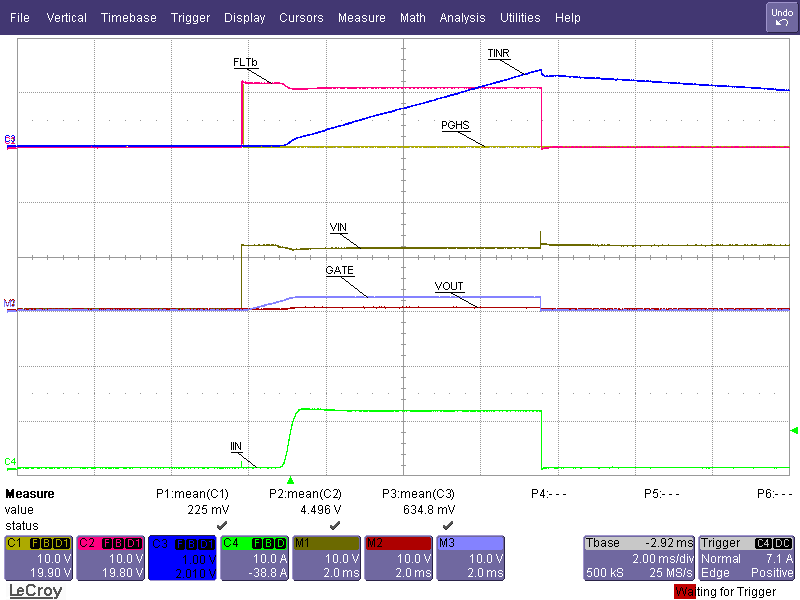Viewport: 800px width, 600px height.
Task: Open the M1 memory trace descriptor
Action: tap(325, 557)
